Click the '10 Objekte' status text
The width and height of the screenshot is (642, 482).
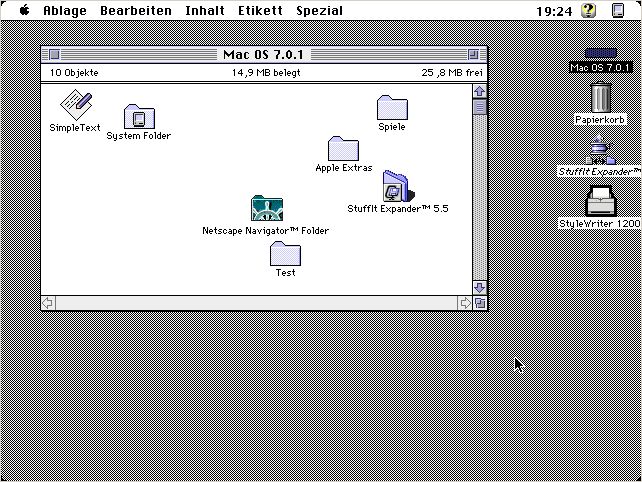pyautogui.click(x=74, y=73)
